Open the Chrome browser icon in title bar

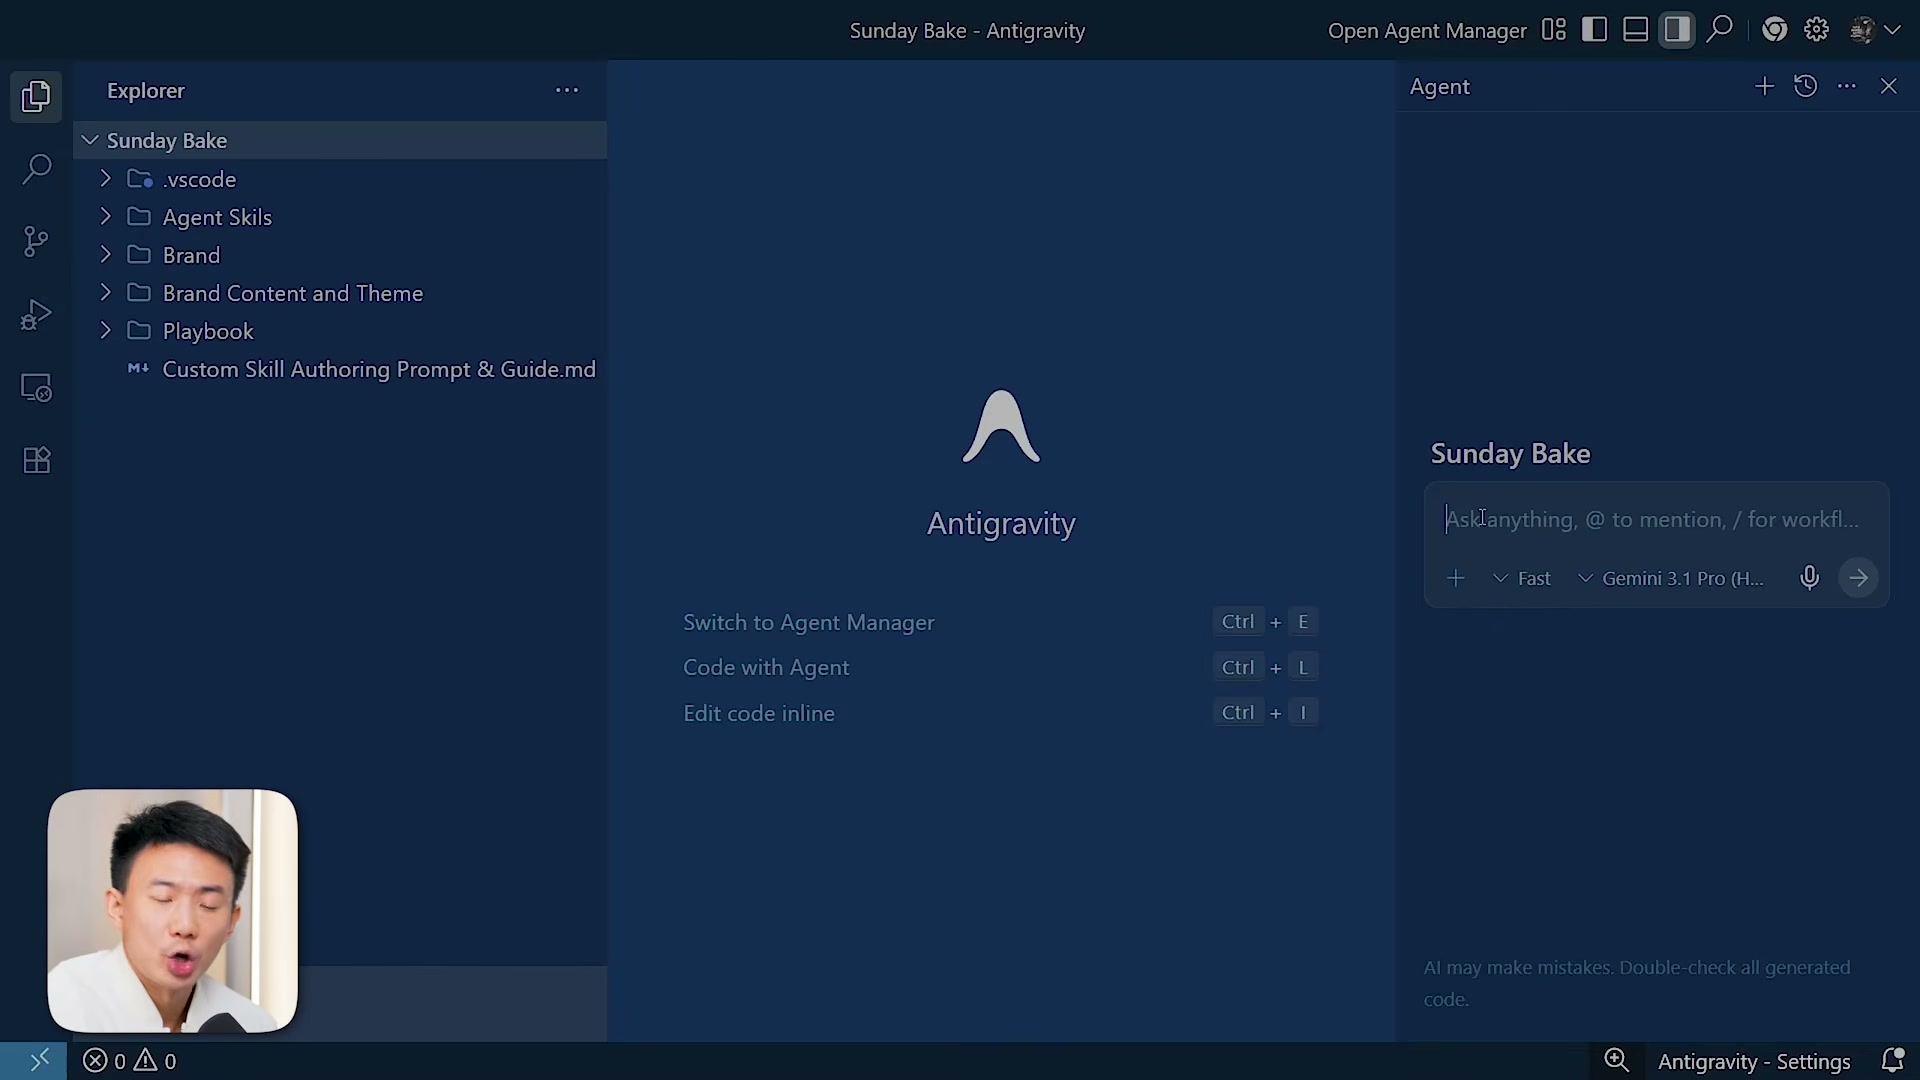pos(1774,29)
